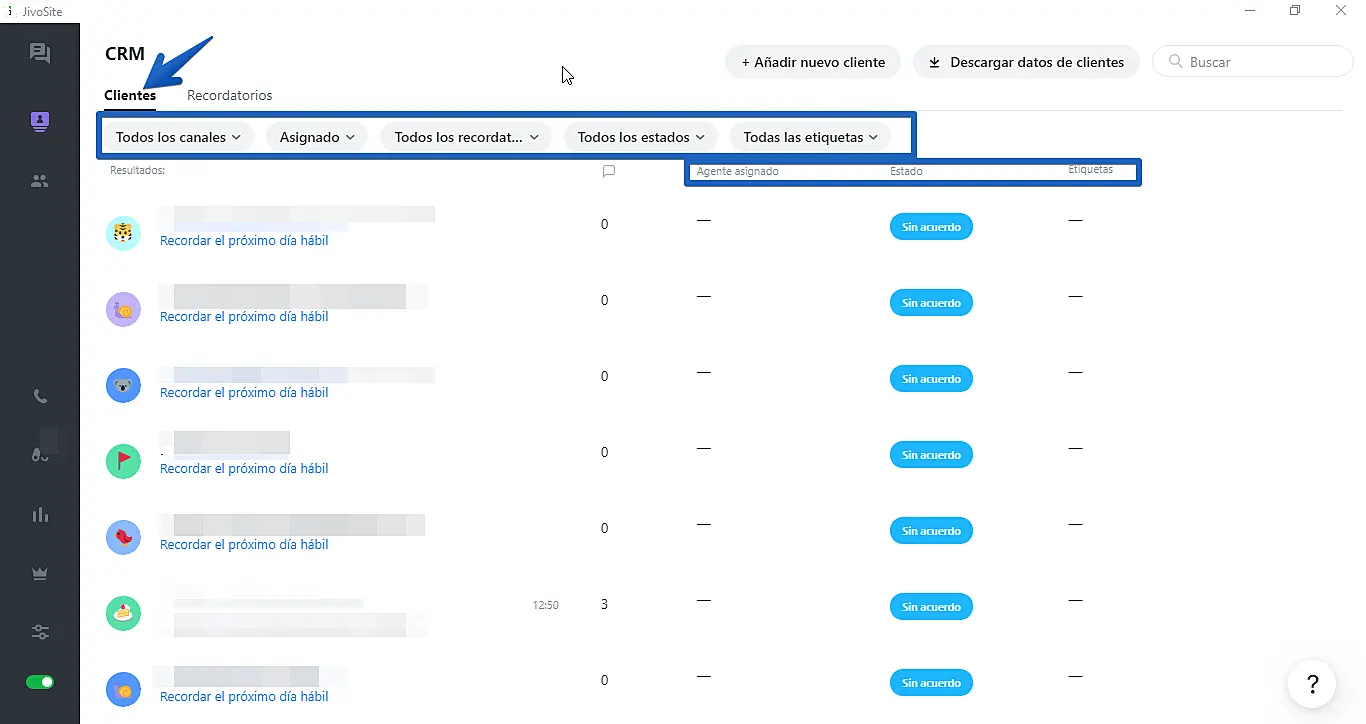Open the chats icon in the sidebar
The image size is (1366, 724).
point(40,54)
